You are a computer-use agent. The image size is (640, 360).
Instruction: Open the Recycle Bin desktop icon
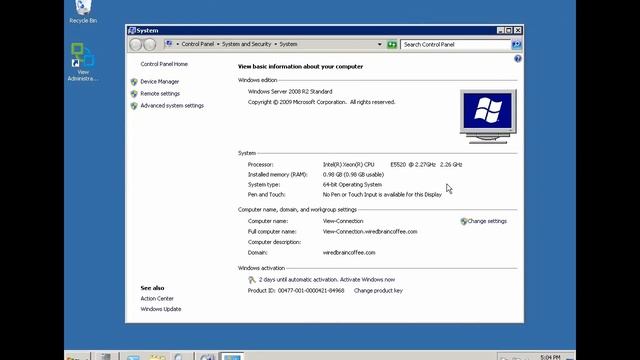(83, 11)
